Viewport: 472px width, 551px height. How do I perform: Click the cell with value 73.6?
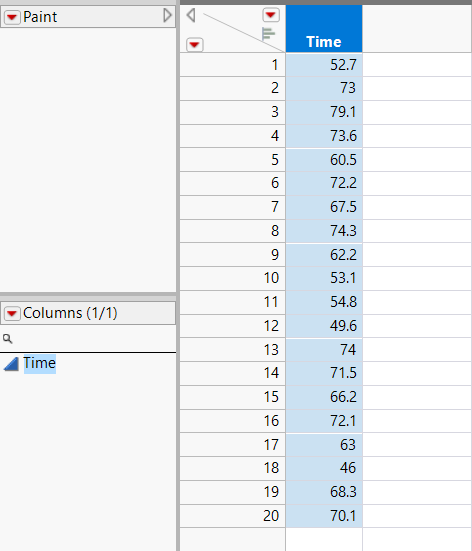click(x=324, y=136)
